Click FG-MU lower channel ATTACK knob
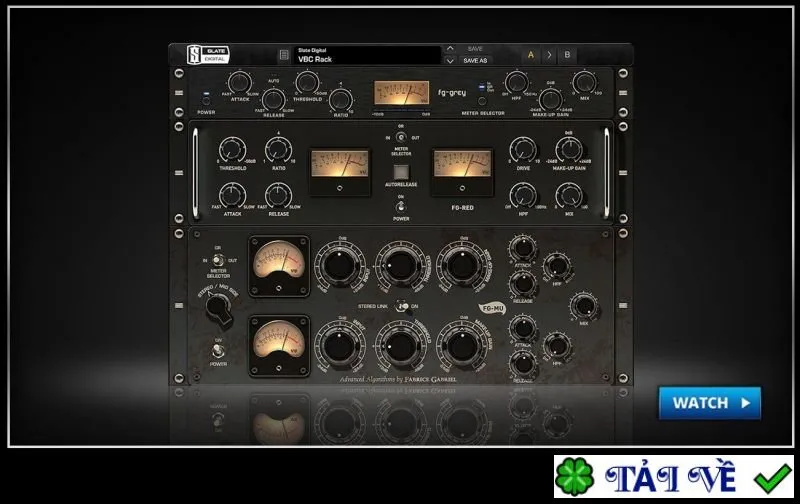The width and height of the screenshot is (800, 504). 523,329
